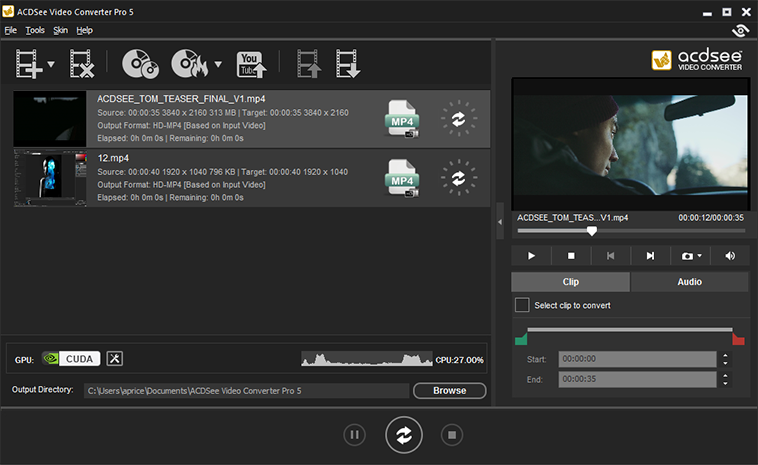Viewport: 758px width, 465px height.
Task: Click the Remove file toolbar icon
Action: (81, 65)
